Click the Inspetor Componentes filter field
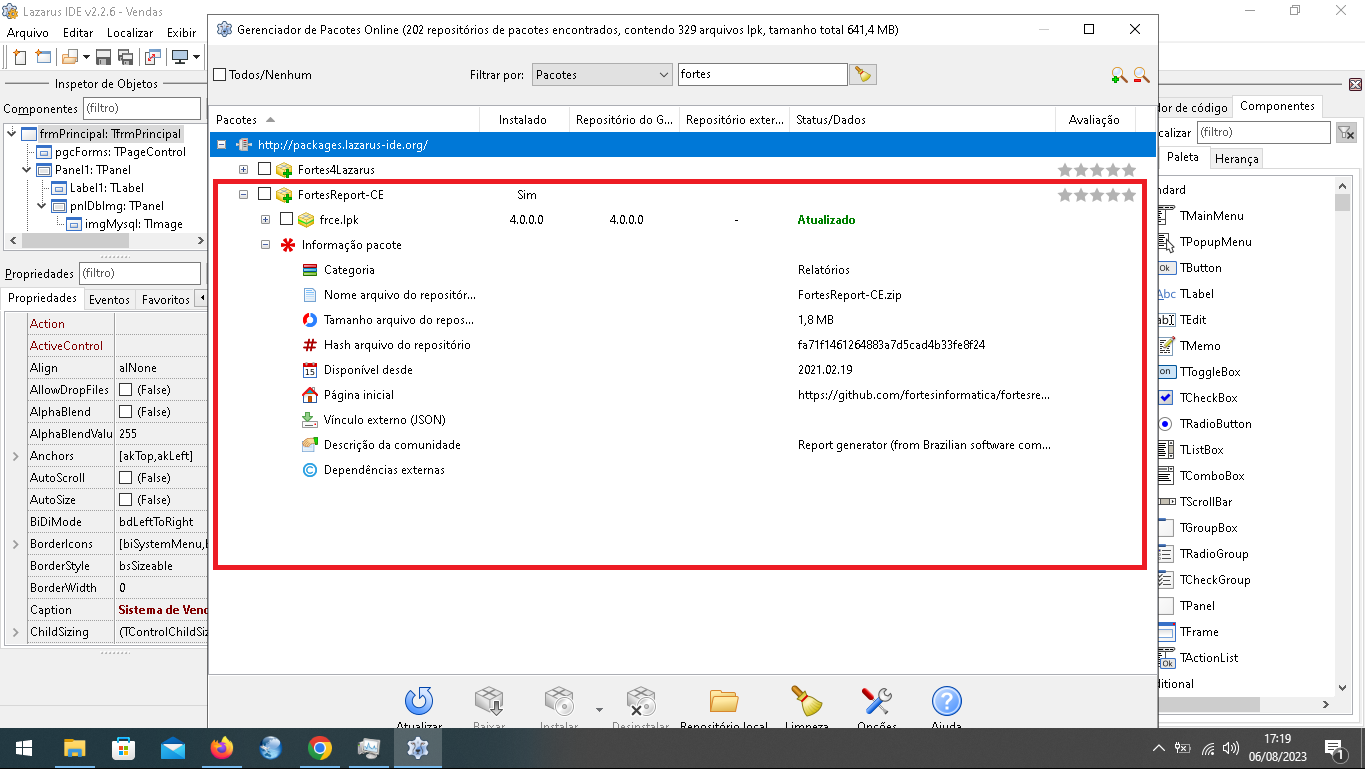Image resolution: width=1365 pixels, height=769 pixels. [x=141, y=108]
